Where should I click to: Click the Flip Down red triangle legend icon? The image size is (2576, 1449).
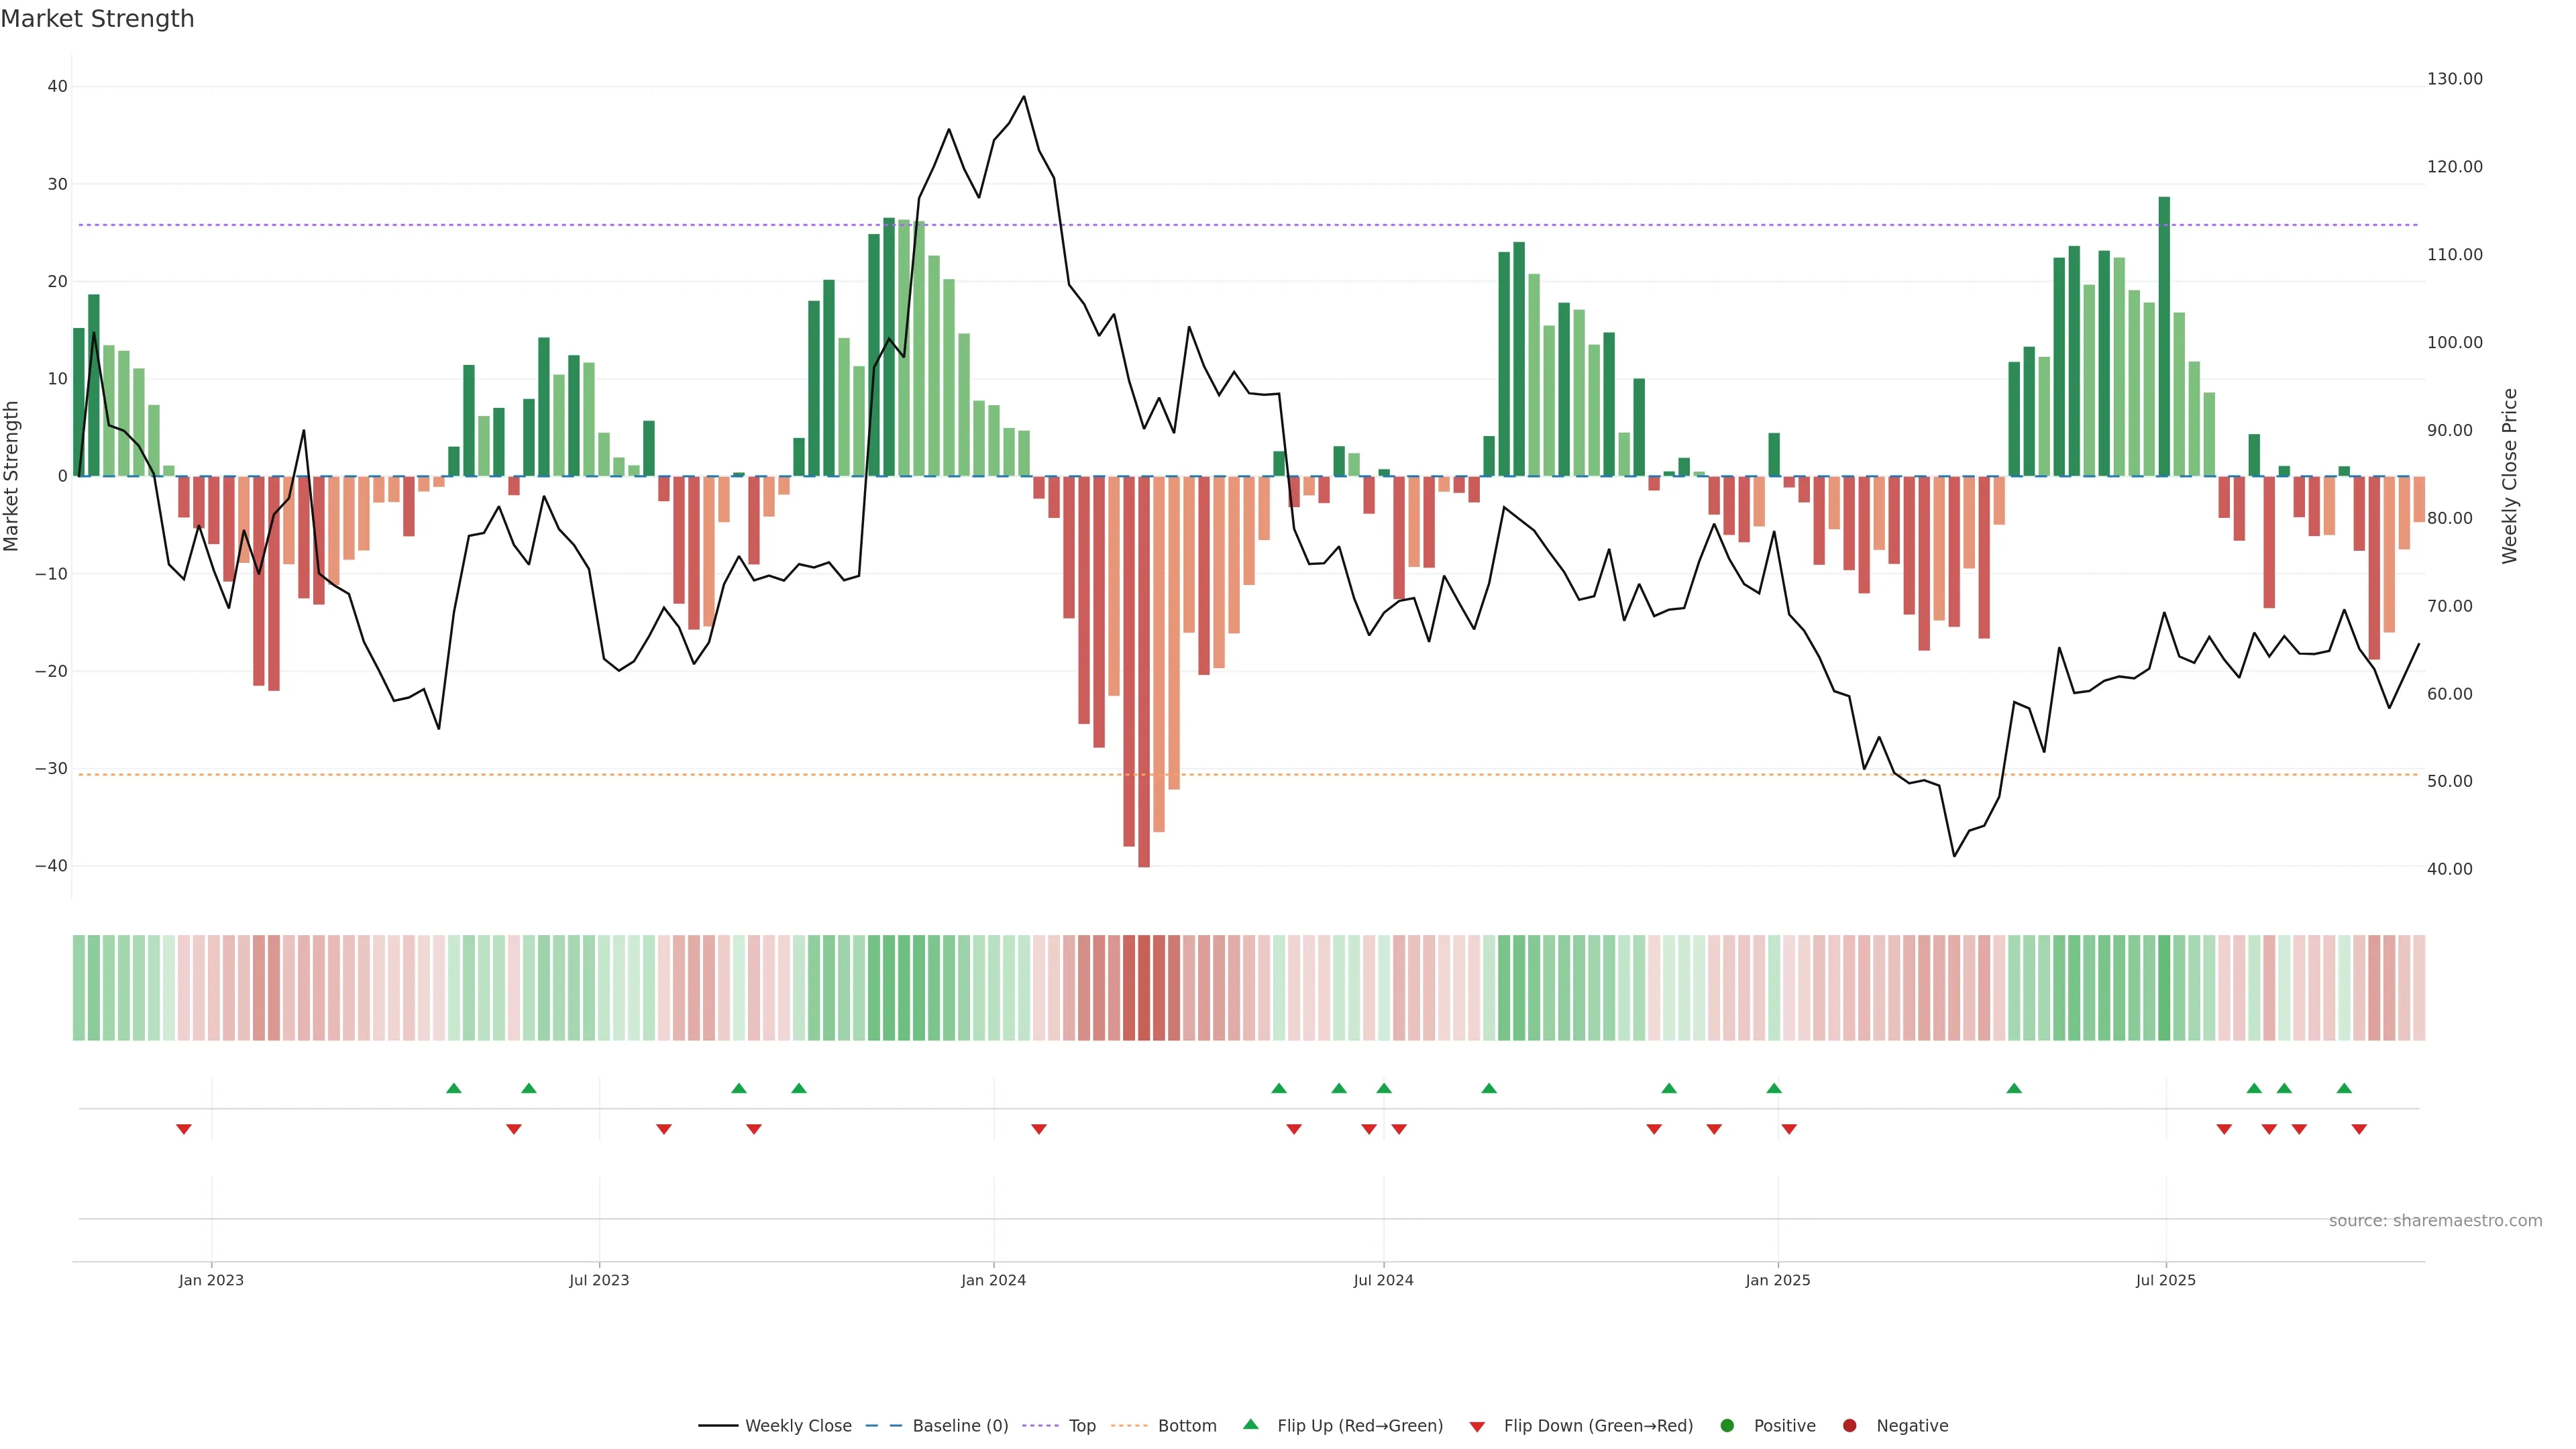point(1477,1426)
